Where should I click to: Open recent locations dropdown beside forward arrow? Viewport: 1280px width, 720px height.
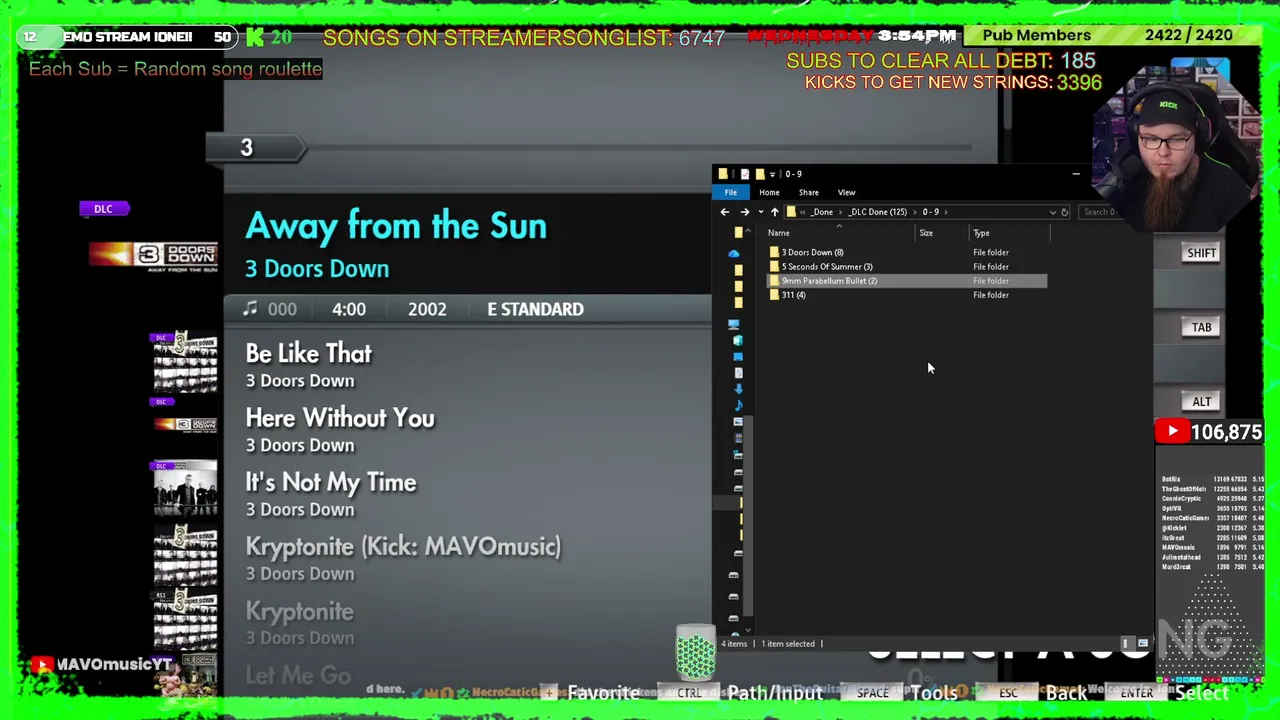point(760,212)
